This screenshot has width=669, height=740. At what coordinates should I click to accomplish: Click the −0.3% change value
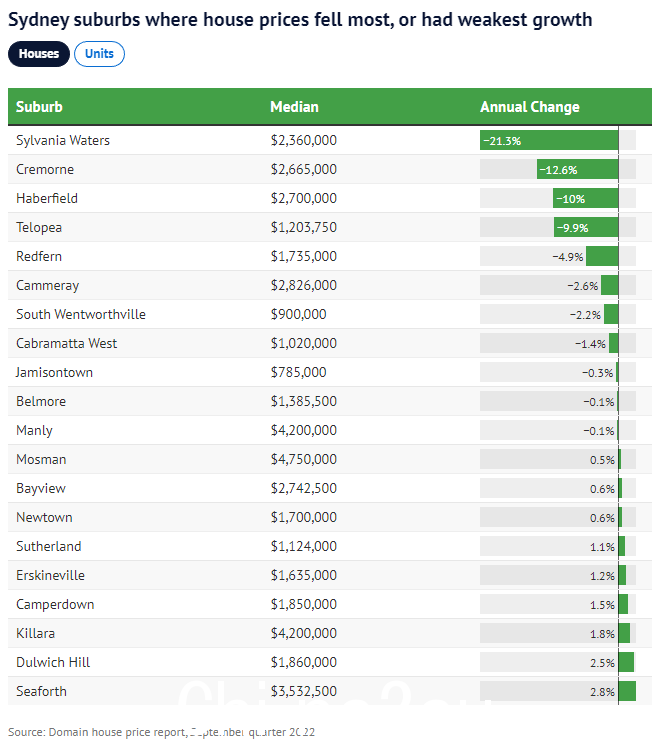597,373
